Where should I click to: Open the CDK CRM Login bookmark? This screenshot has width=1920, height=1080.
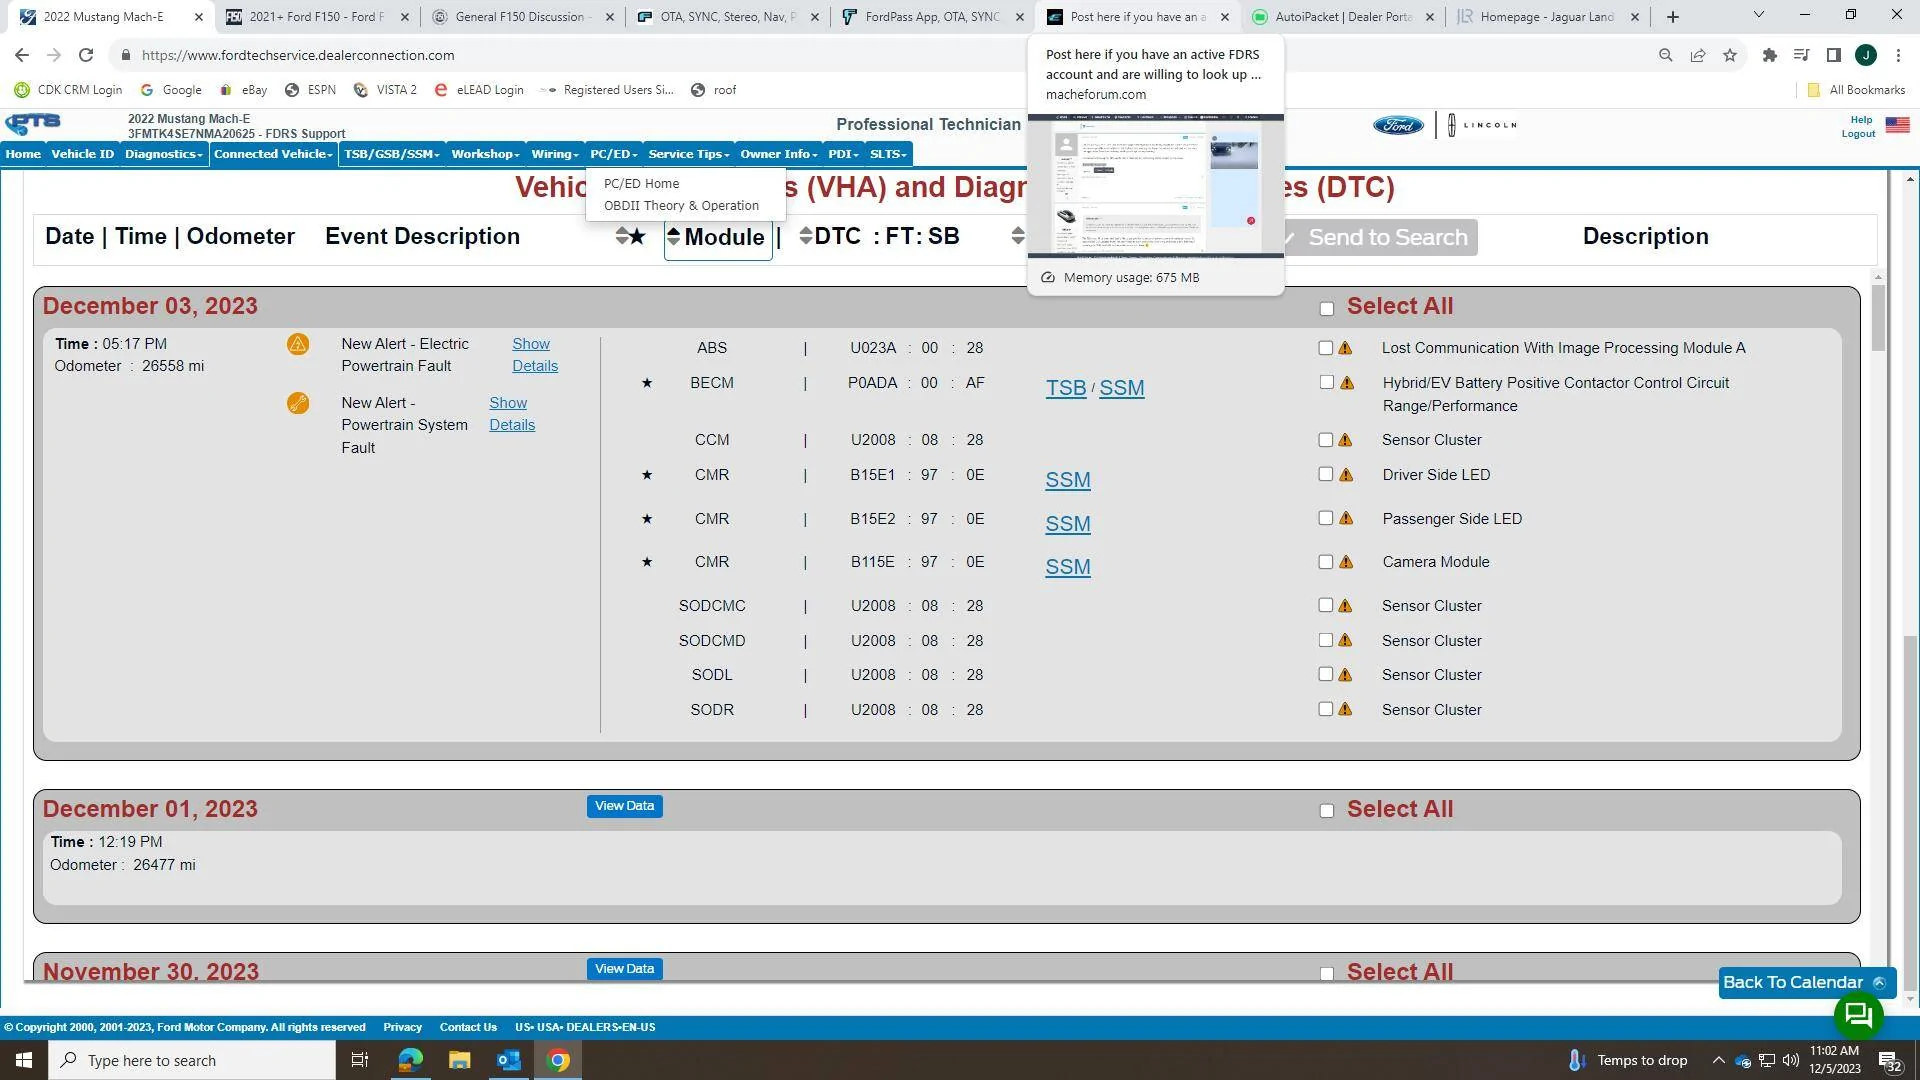tap(68, 90)
